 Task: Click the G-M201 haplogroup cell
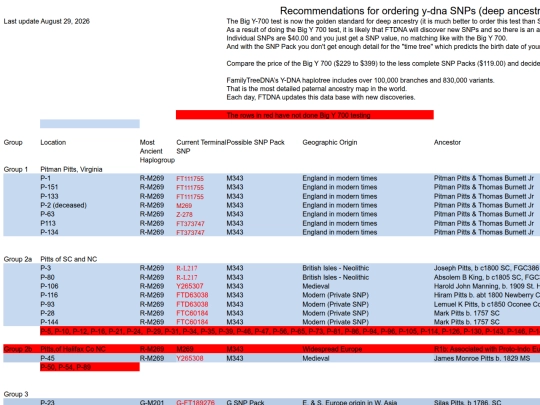tap(152, 402)
